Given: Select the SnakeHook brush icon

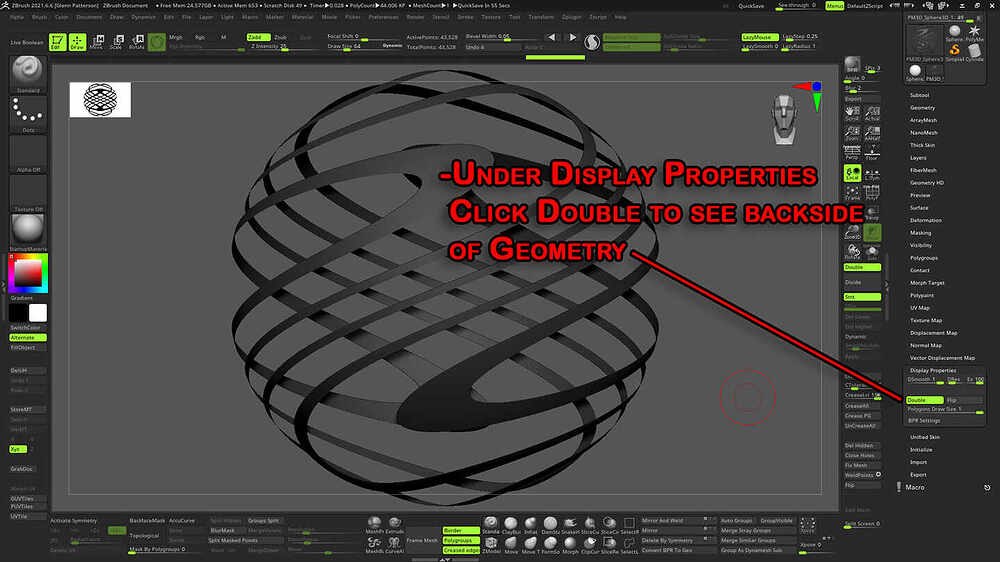Looking at the screenshot, I should (570, 526).
